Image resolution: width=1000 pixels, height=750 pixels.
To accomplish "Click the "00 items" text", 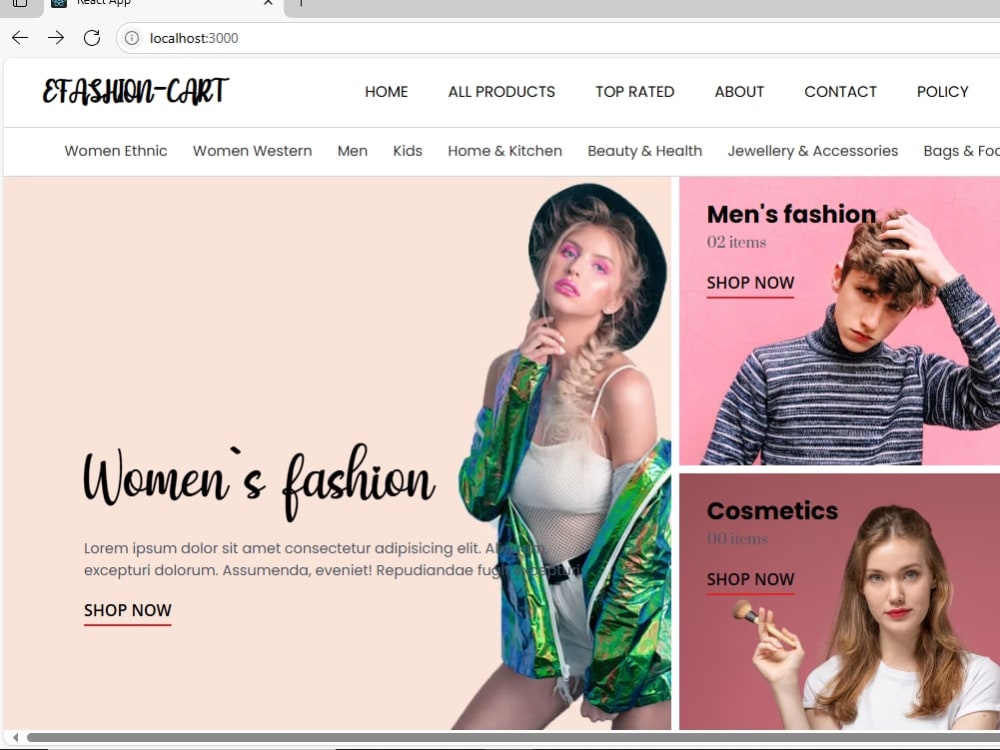I will (737, 539).
